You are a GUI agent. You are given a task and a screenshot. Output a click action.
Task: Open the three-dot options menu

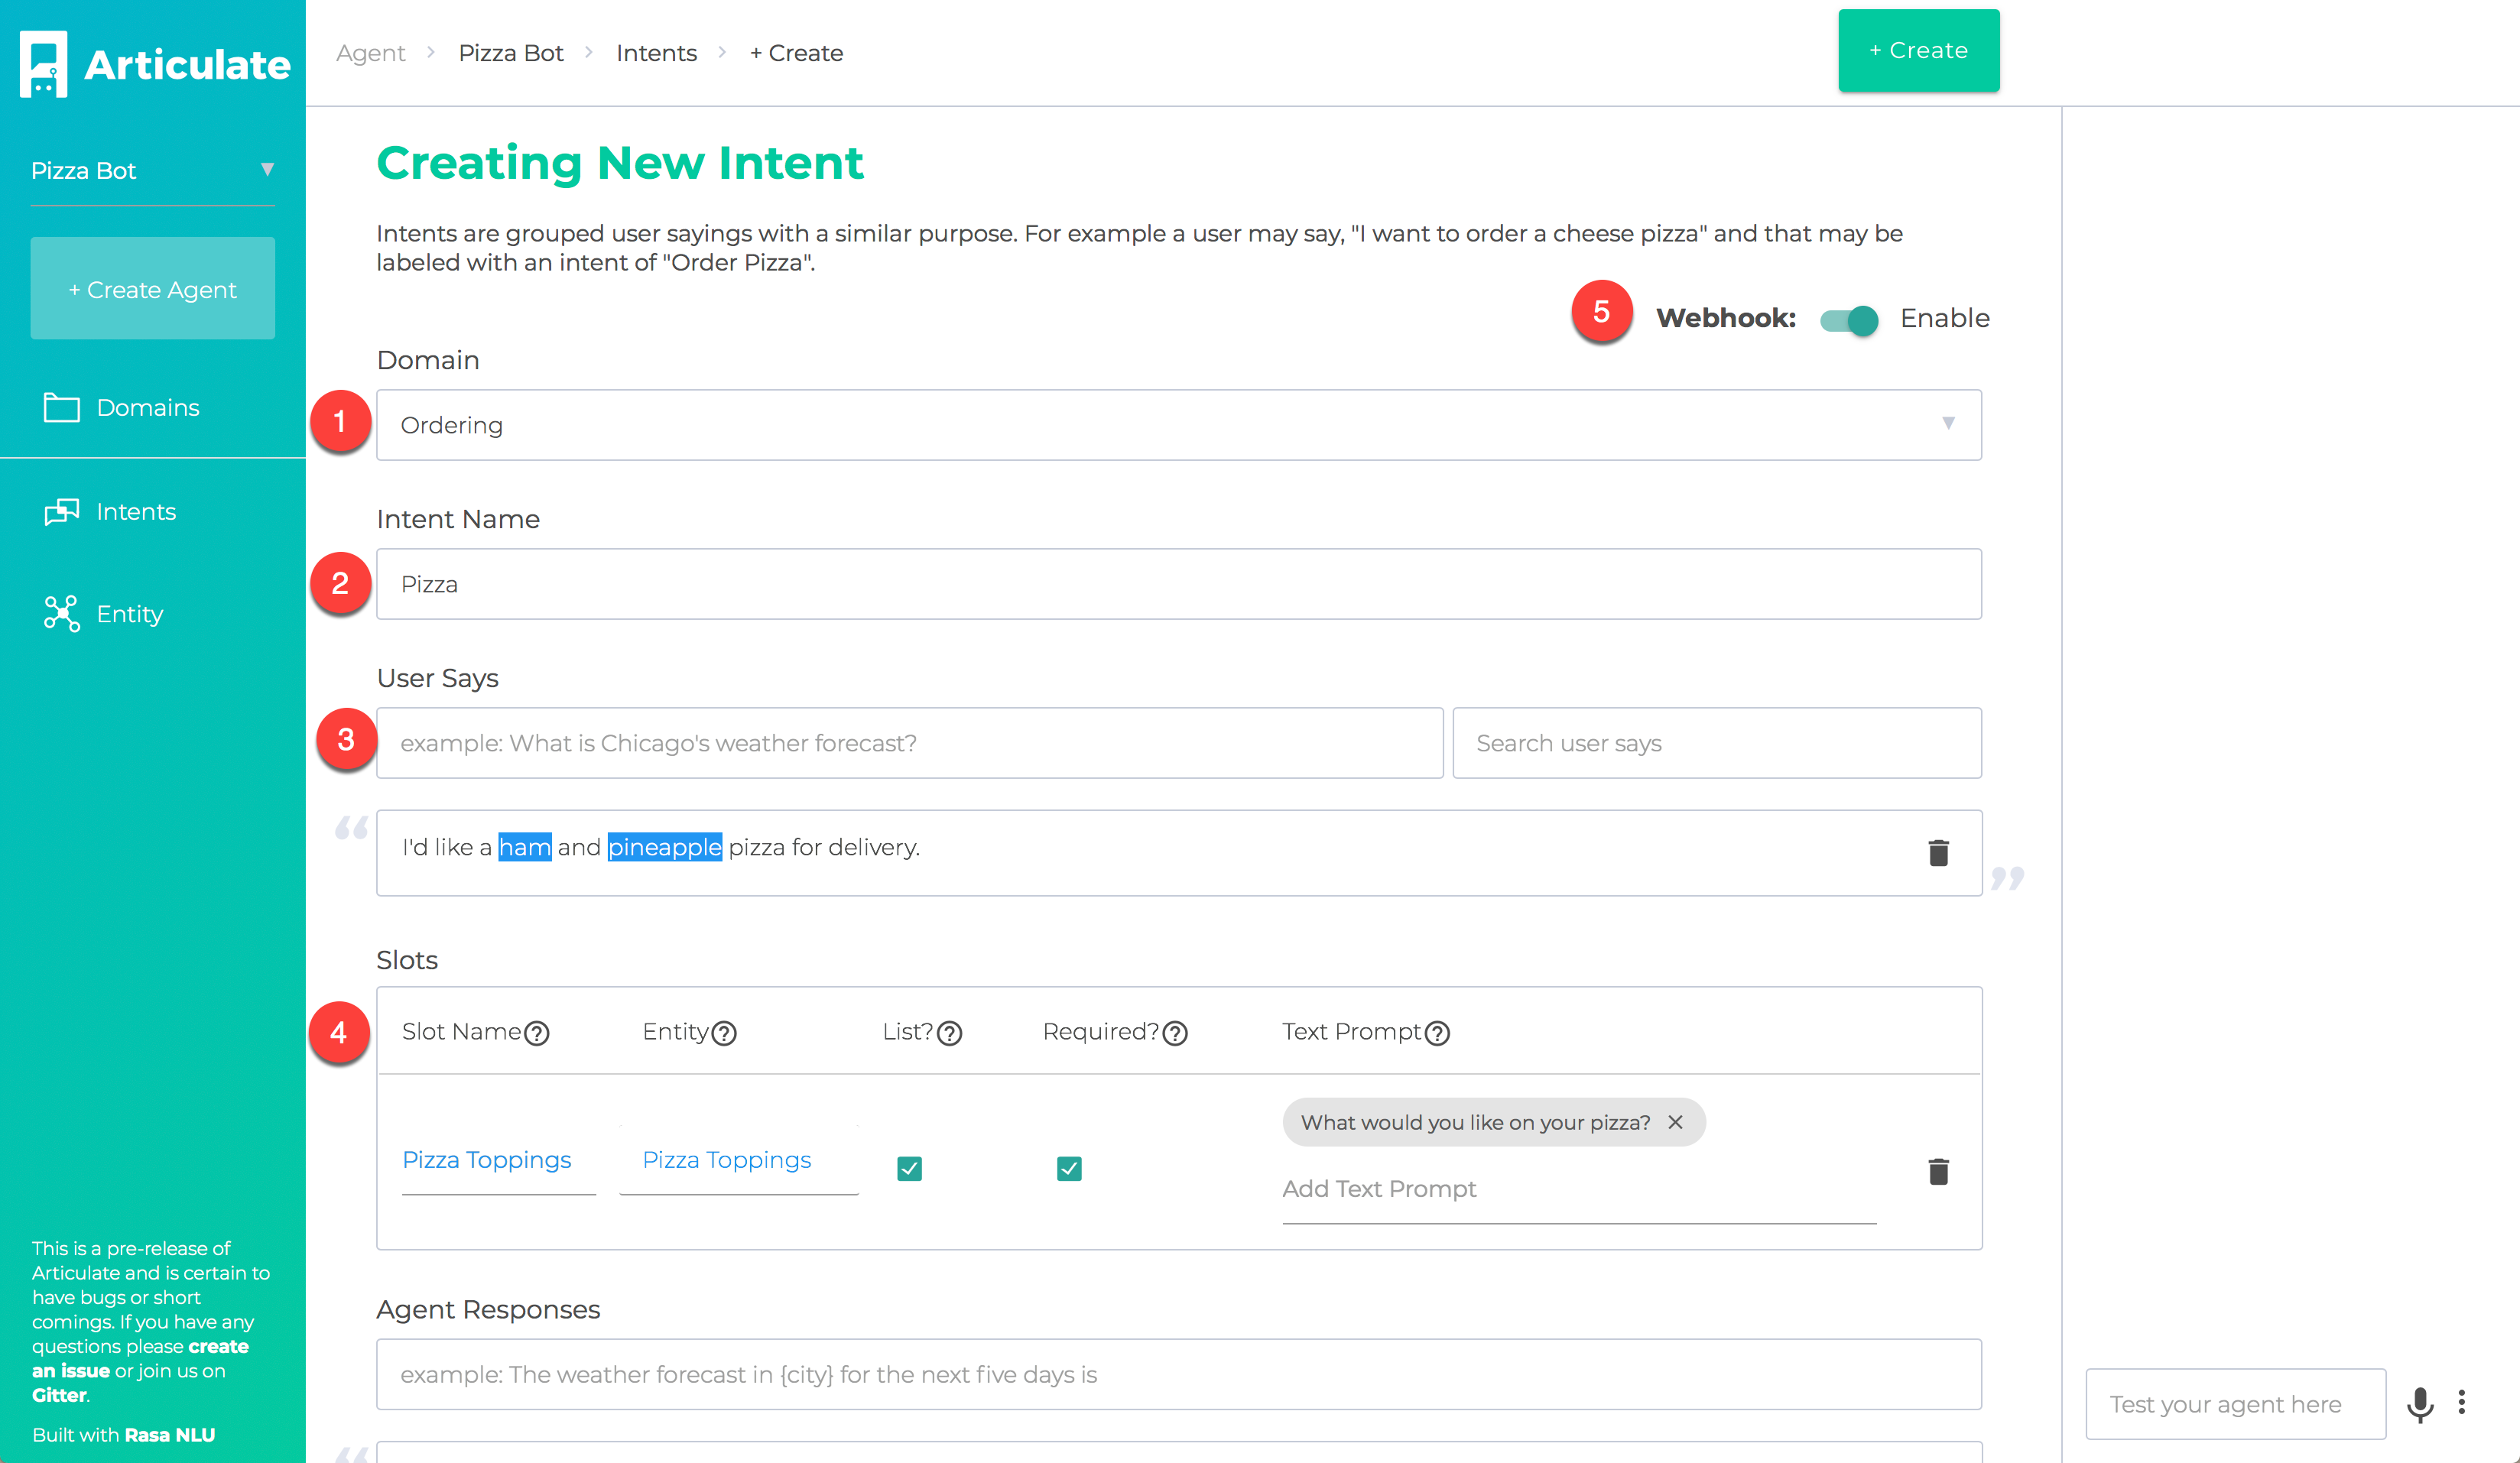2462,1402
